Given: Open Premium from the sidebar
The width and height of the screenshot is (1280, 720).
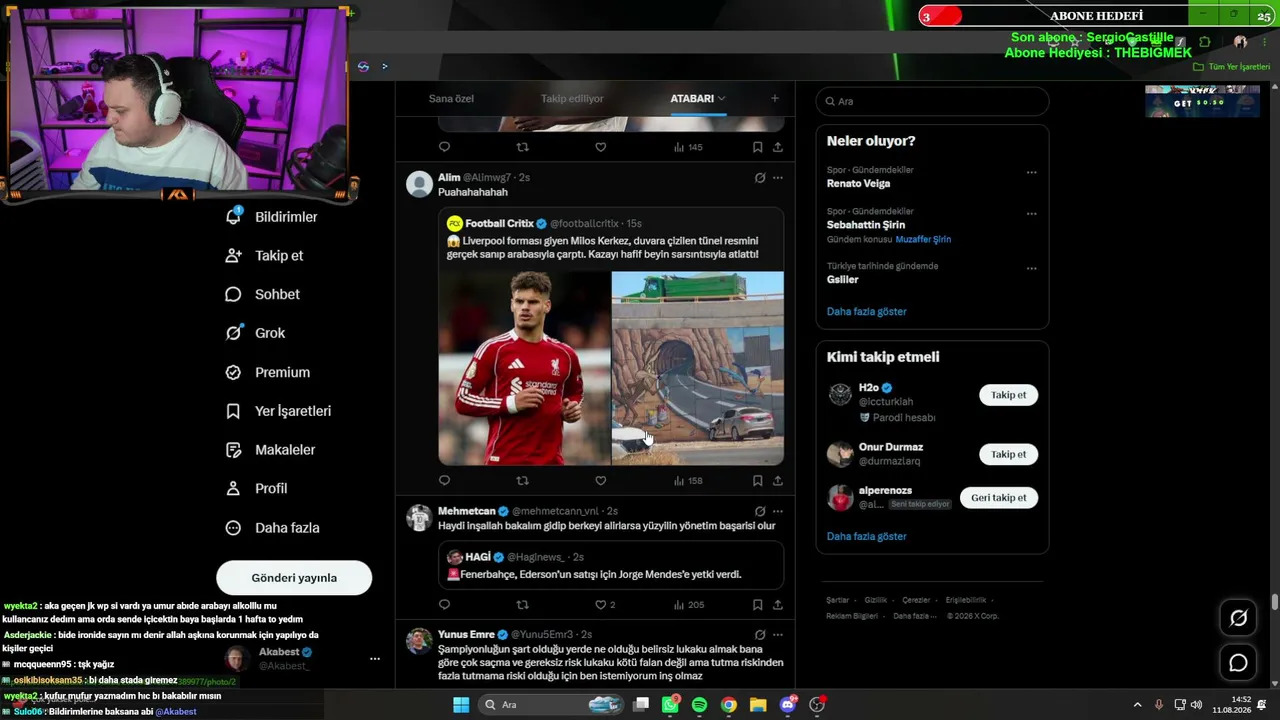Looking at the screenshot, I should tap(268, 372).
